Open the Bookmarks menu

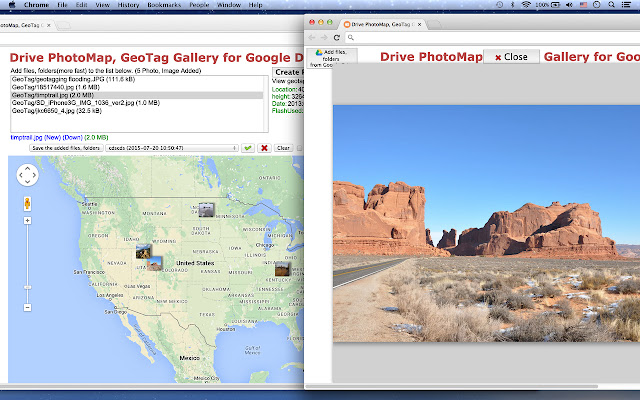click(164, 5)
